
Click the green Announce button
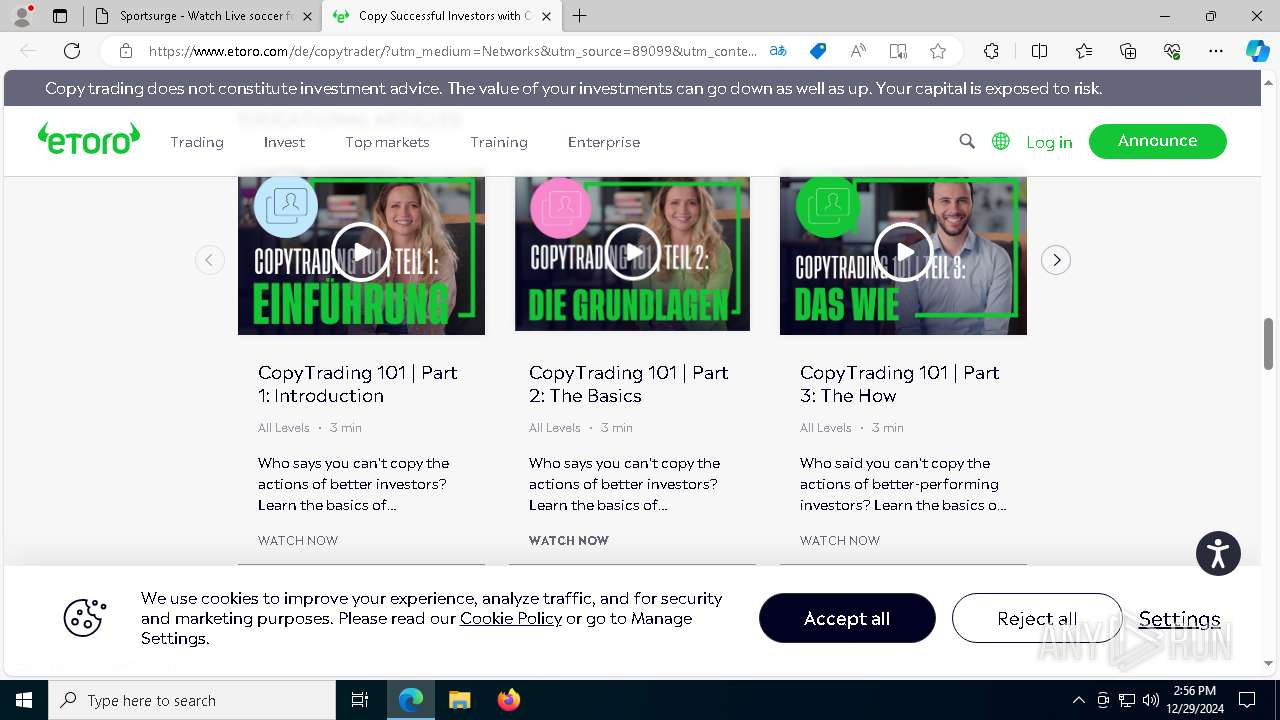point(1158,141)
